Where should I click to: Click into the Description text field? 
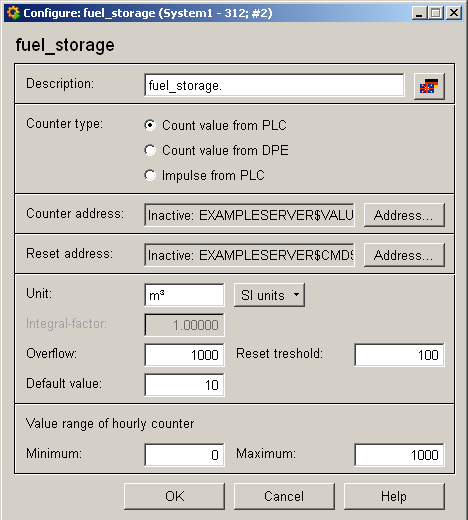274,85
